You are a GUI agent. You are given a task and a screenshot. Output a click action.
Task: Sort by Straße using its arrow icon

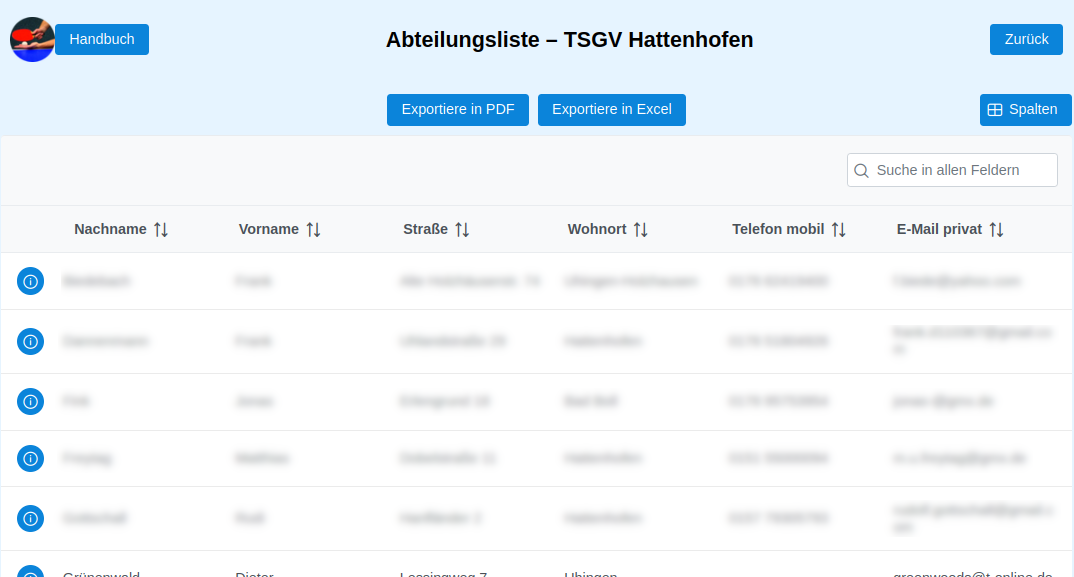tap(462, 230)
